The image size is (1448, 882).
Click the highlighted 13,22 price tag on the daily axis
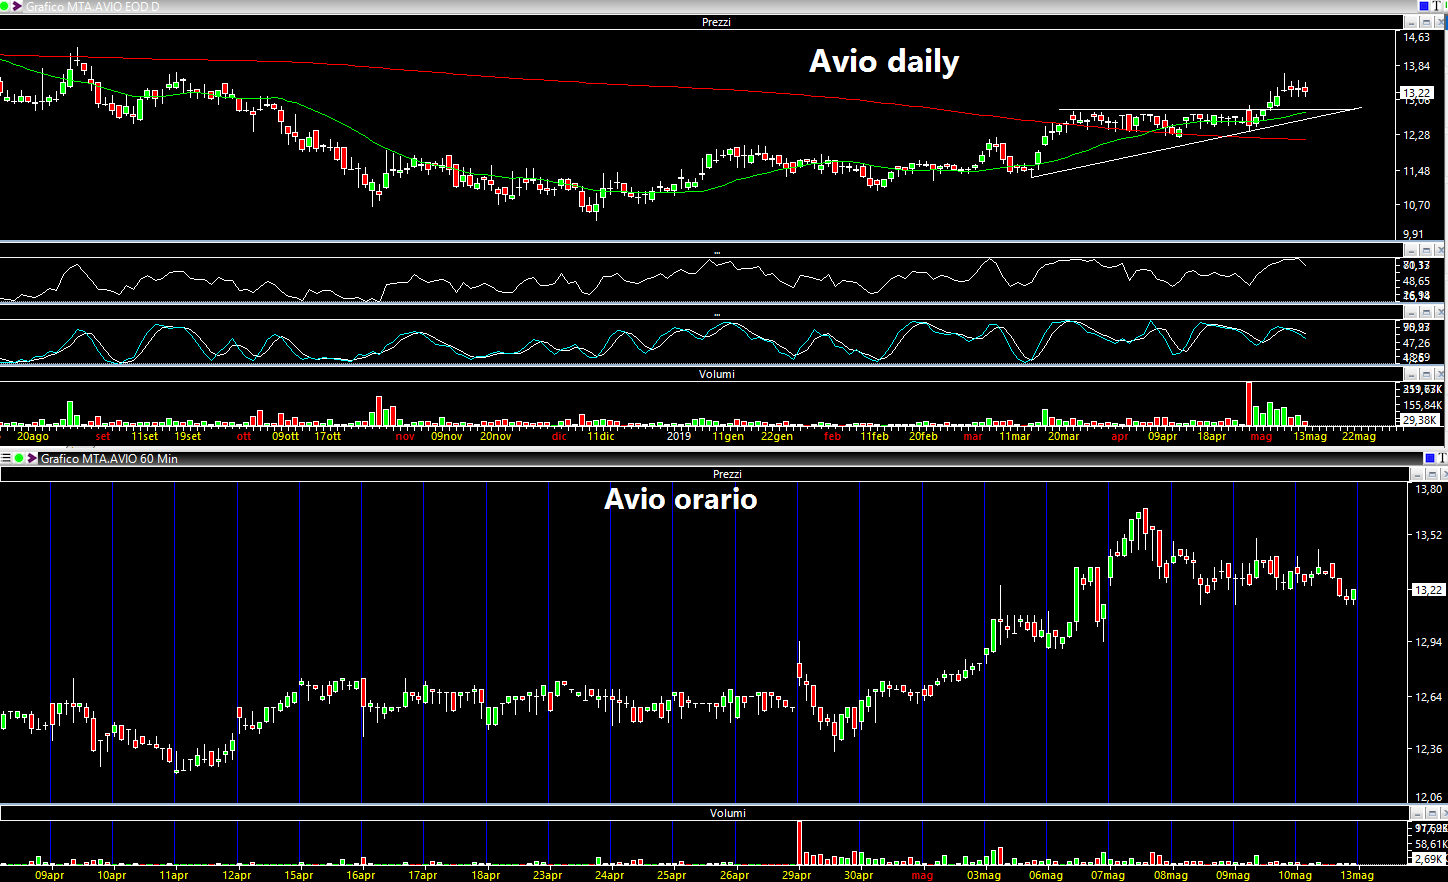tap(1417, 93)
